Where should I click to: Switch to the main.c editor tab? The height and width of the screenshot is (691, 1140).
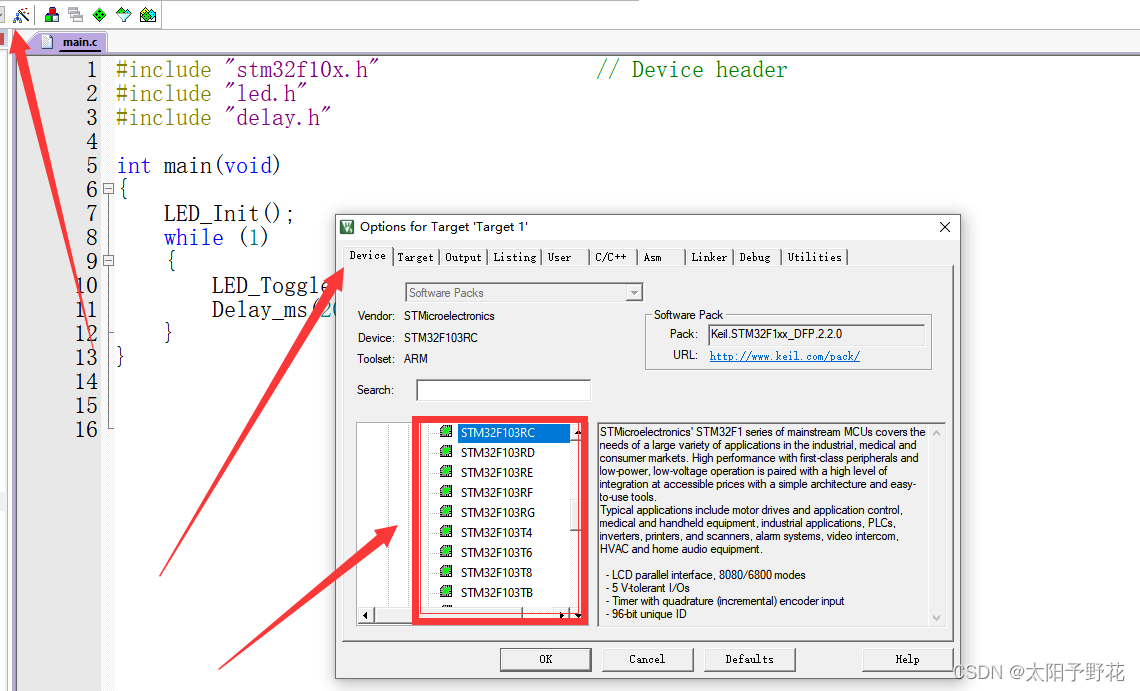point(71,42)
